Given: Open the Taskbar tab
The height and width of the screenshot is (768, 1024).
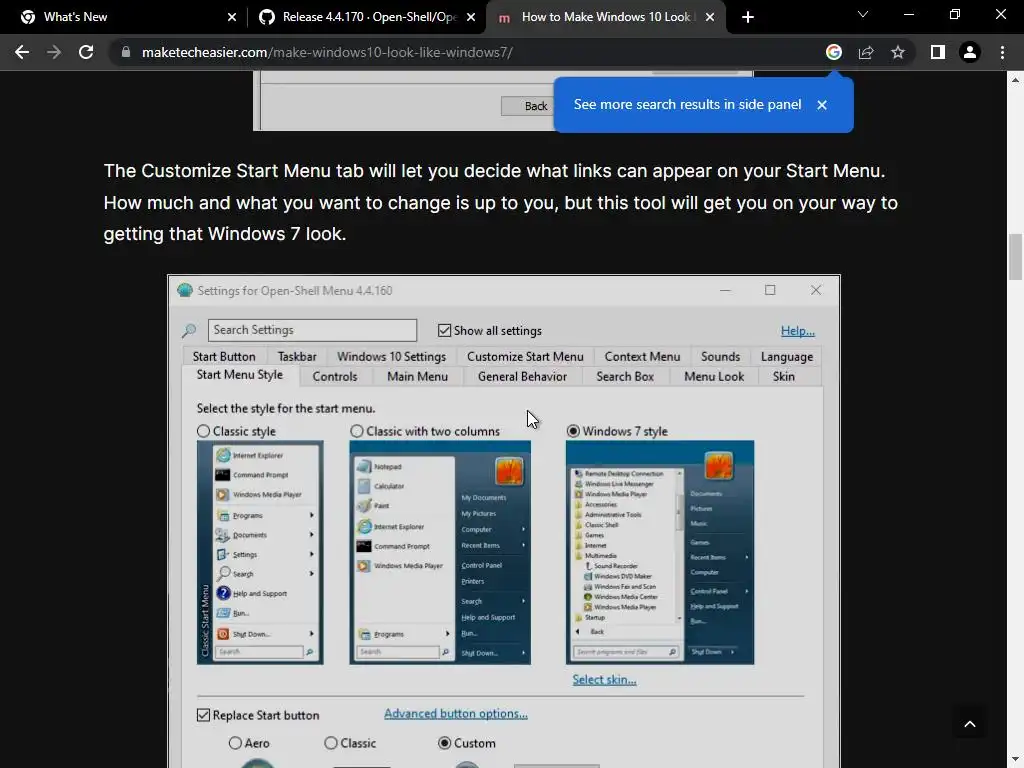Looking at the screenshot, I should click(x=297, y=357).
